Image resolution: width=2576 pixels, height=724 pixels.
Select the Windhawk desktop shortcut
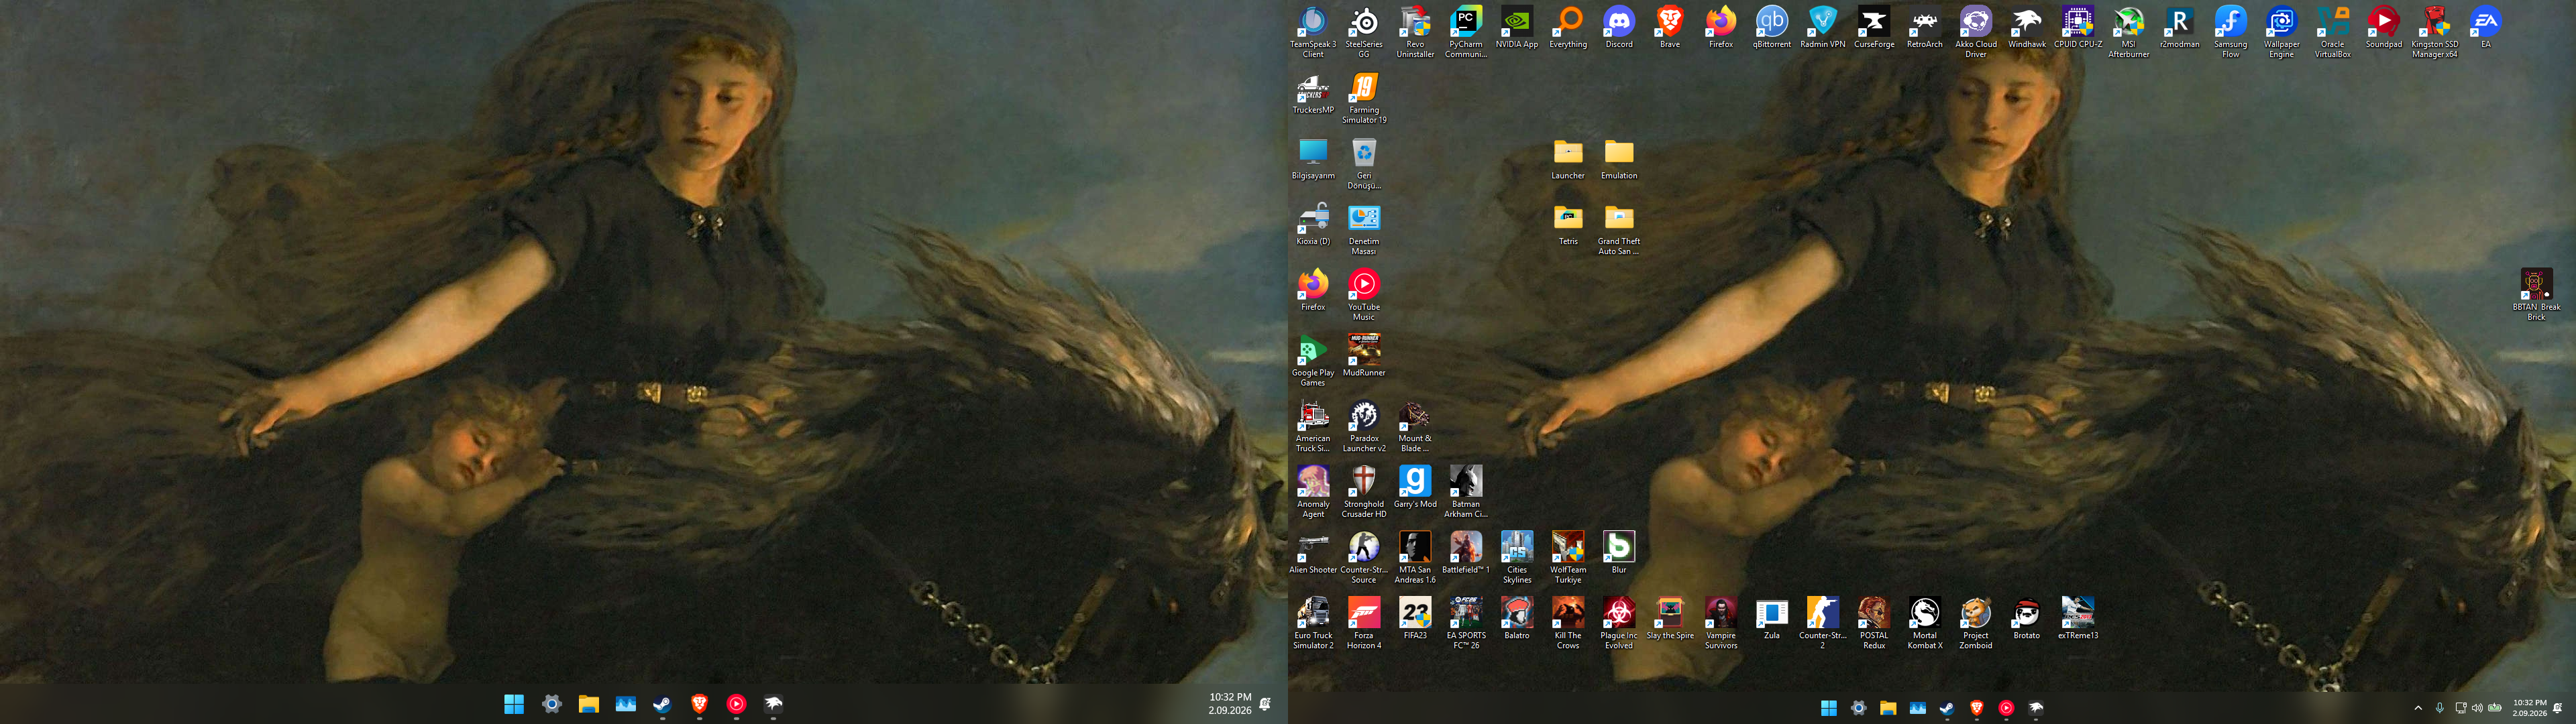[2027, 27]
